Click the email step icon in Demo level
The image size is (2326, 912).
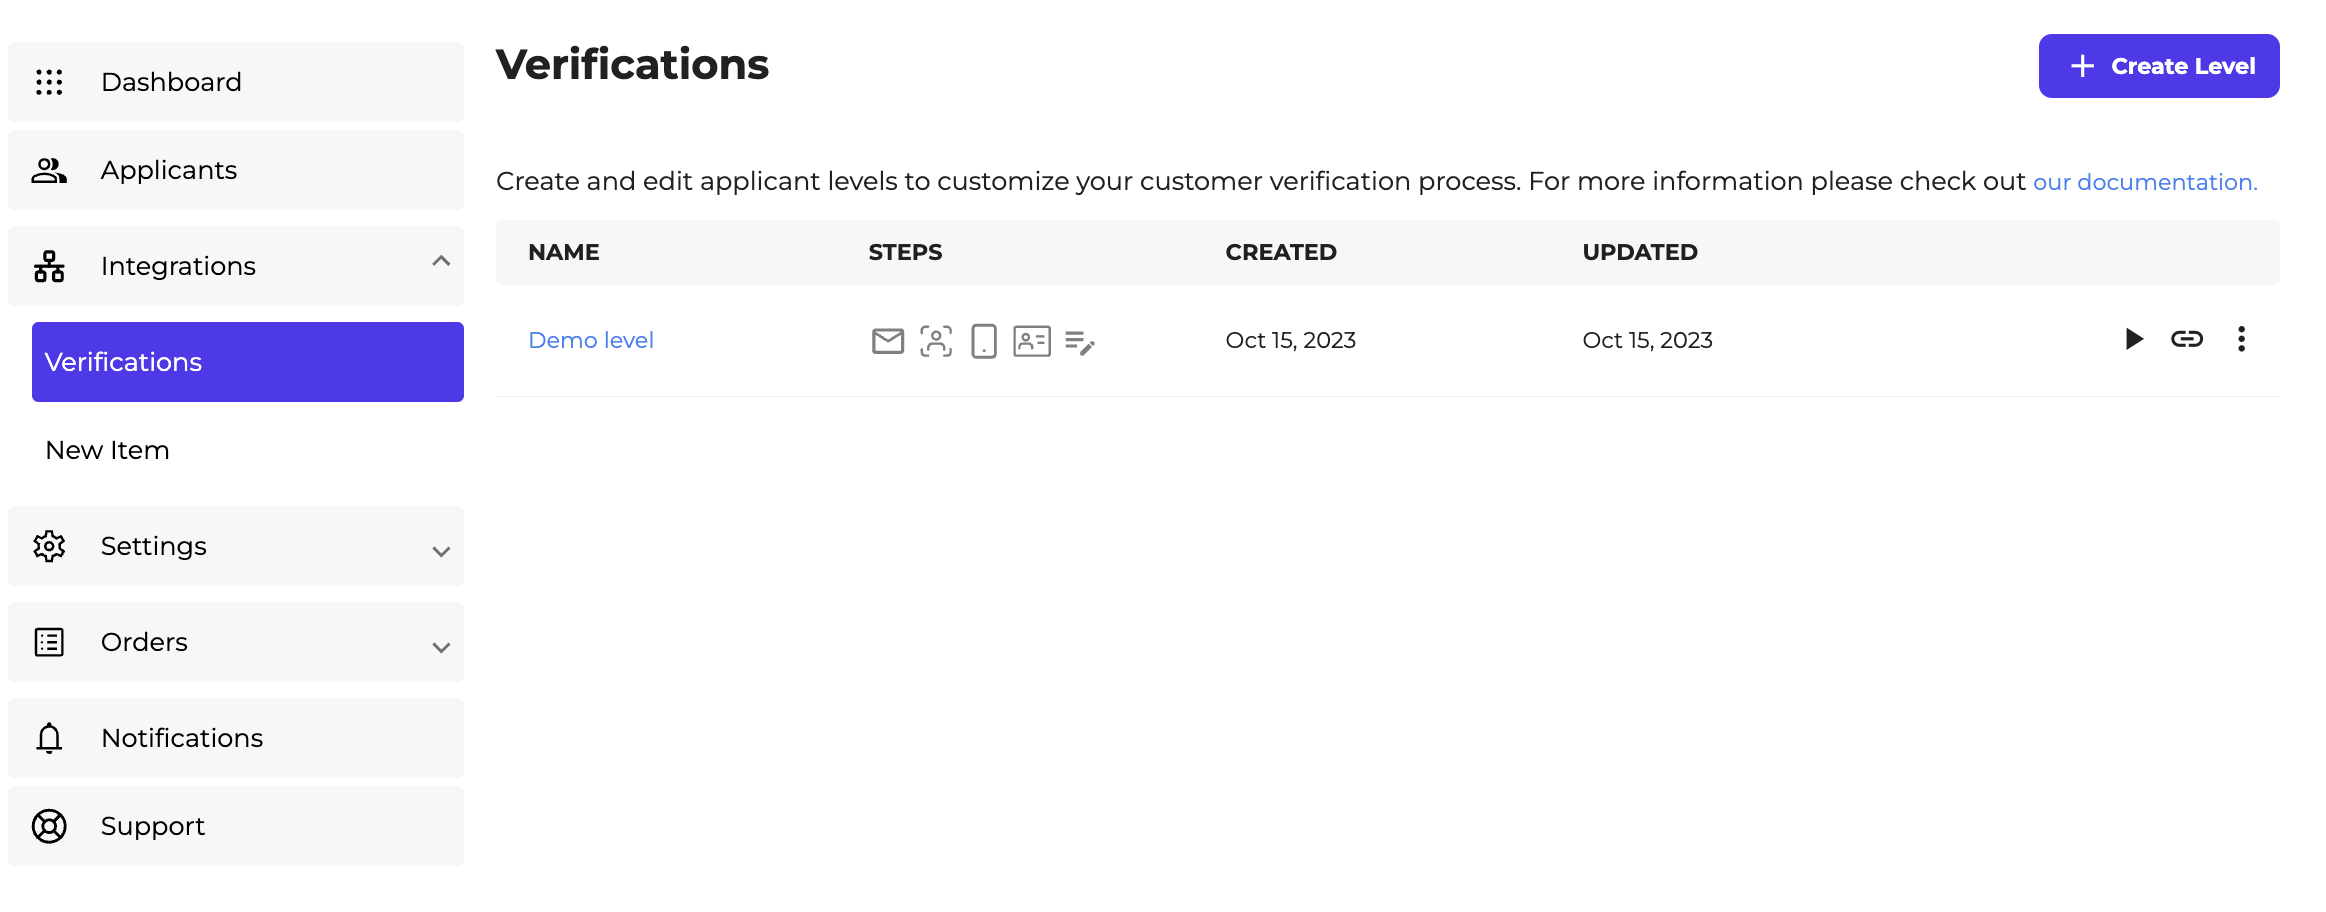887,341
